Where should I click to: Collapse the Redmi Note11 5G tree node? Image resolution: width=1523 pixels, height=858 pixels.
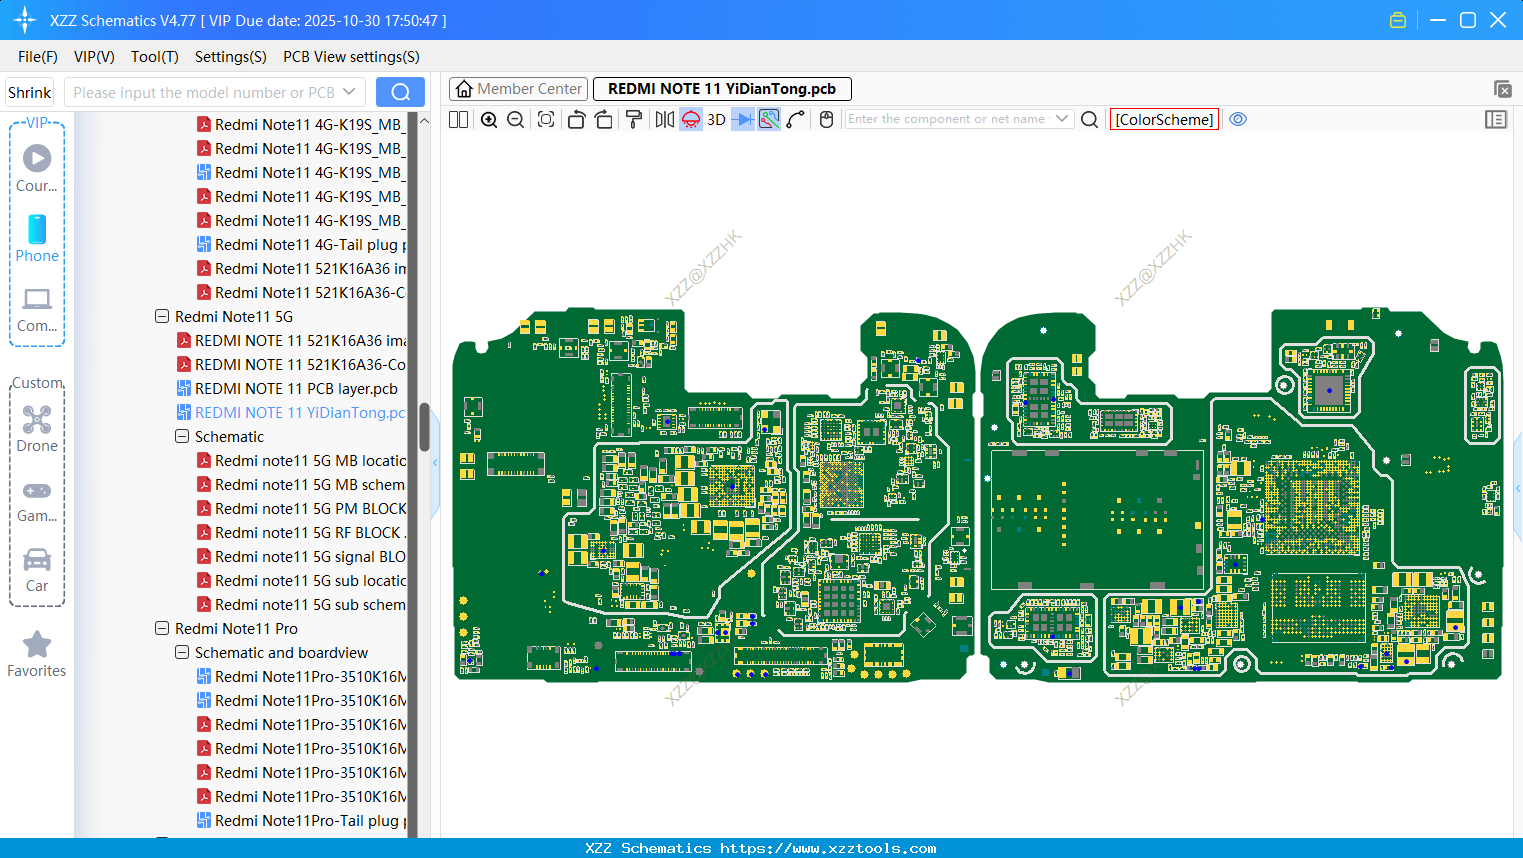click(x=162, y=317)
